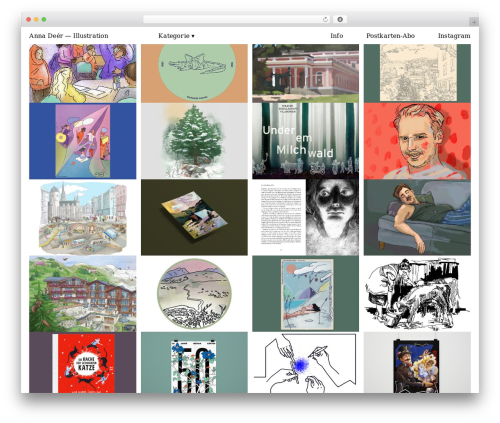Open the green circle crocodile outline thumbnail
This screenshot has height=423, width=500.
194,73
